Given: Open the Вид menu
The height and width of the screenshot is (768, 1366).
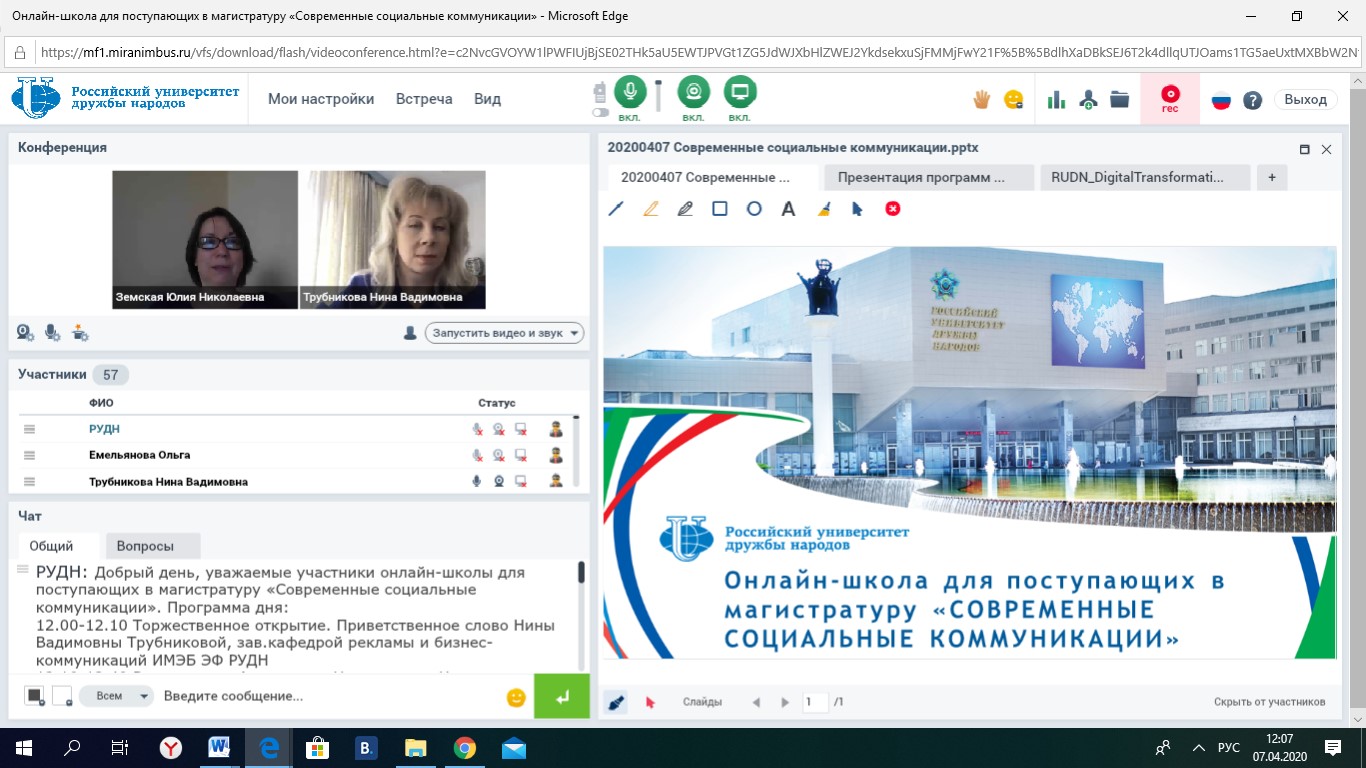Looking at the screenshot, I should [x=487, y=99].
